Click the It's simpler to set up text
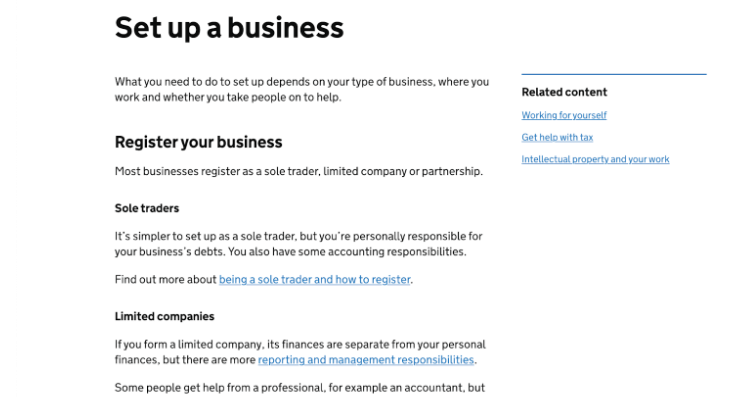Screen dimensions: 740x406 point(298,237)
